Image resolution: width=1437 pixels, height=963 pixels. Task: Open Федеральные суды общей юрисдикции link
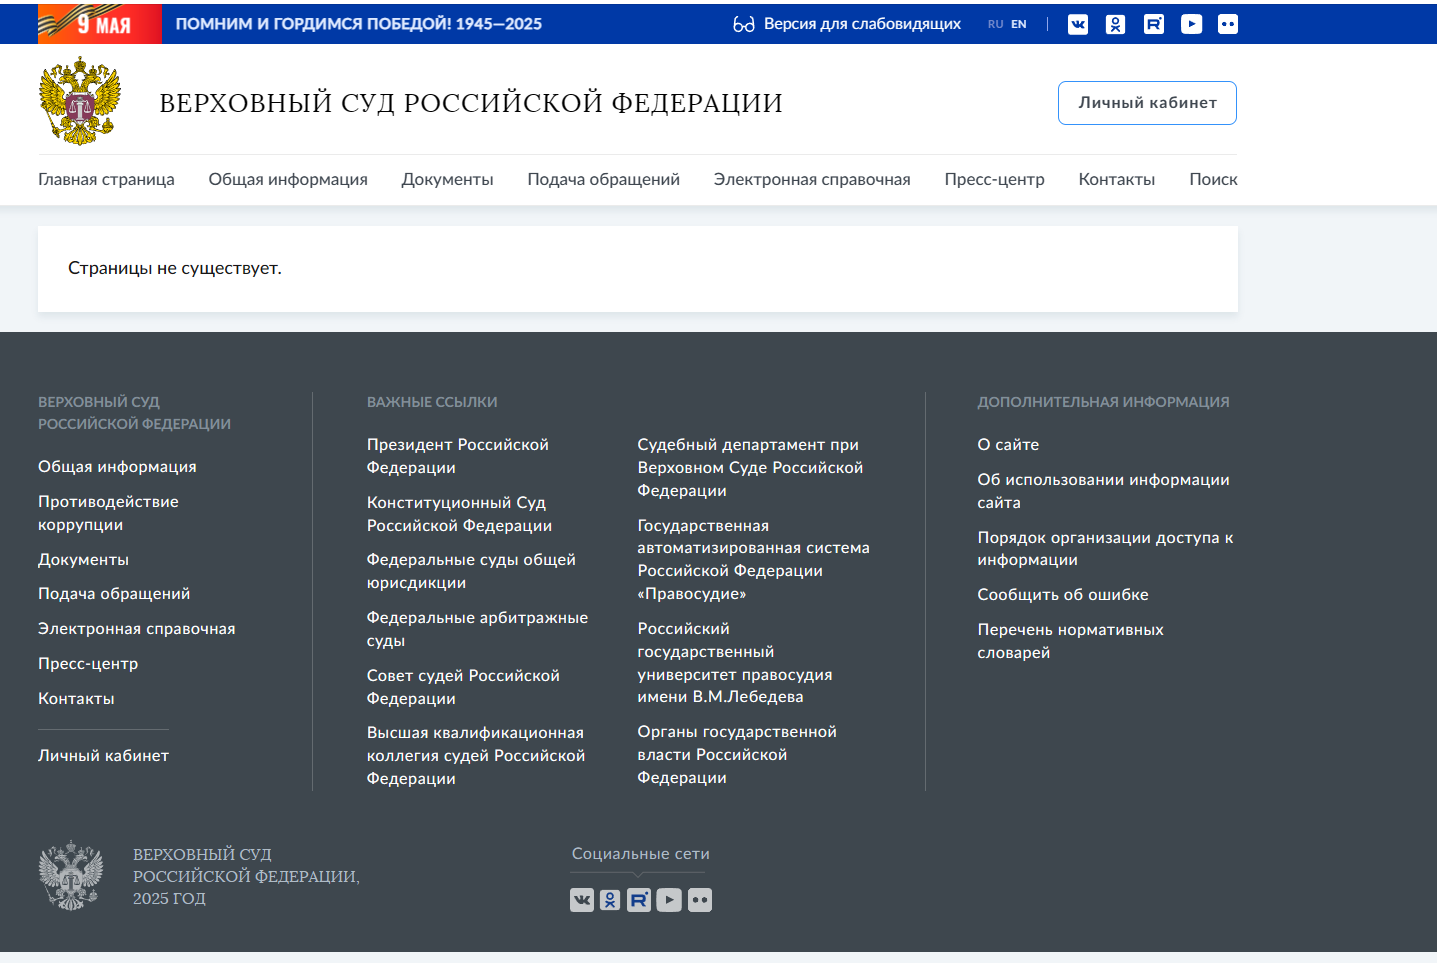(471, 571)
